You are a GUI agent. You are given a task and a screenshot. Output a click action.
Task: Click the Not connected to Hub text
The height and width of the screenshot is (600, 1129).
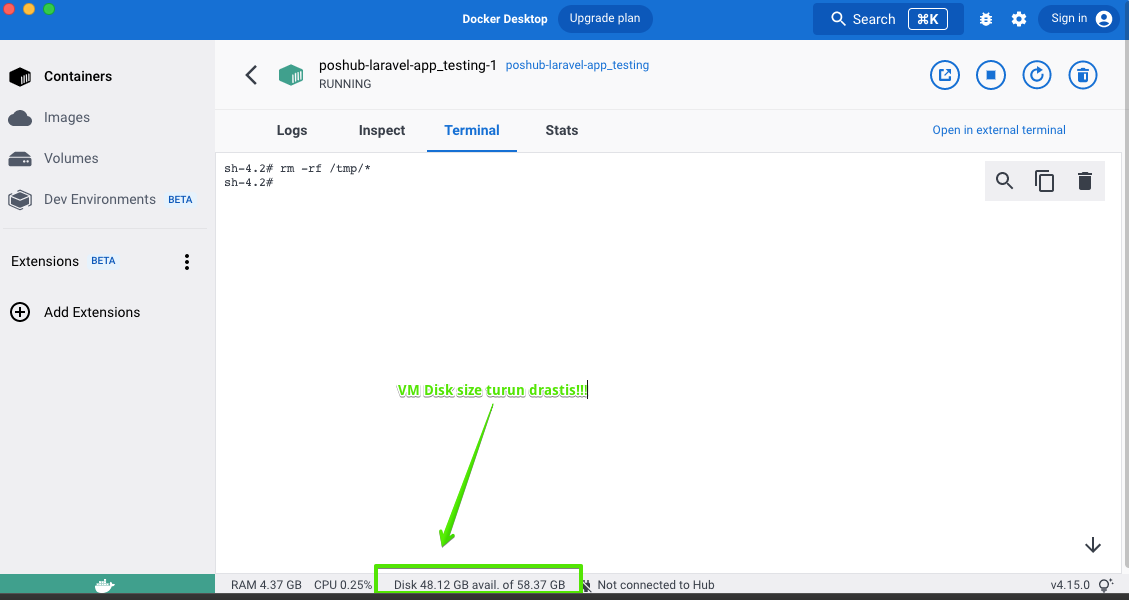(x=656, y=585)
